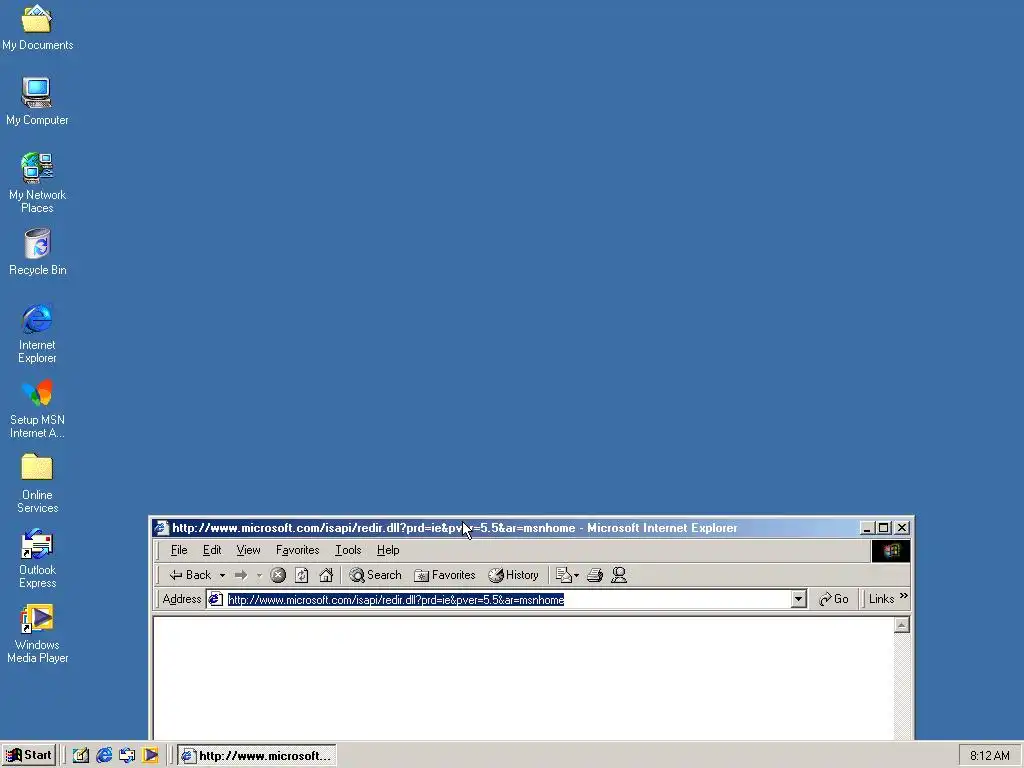Click the 8:12 AM system clock
1024x768 pixels.
(989, 756)
